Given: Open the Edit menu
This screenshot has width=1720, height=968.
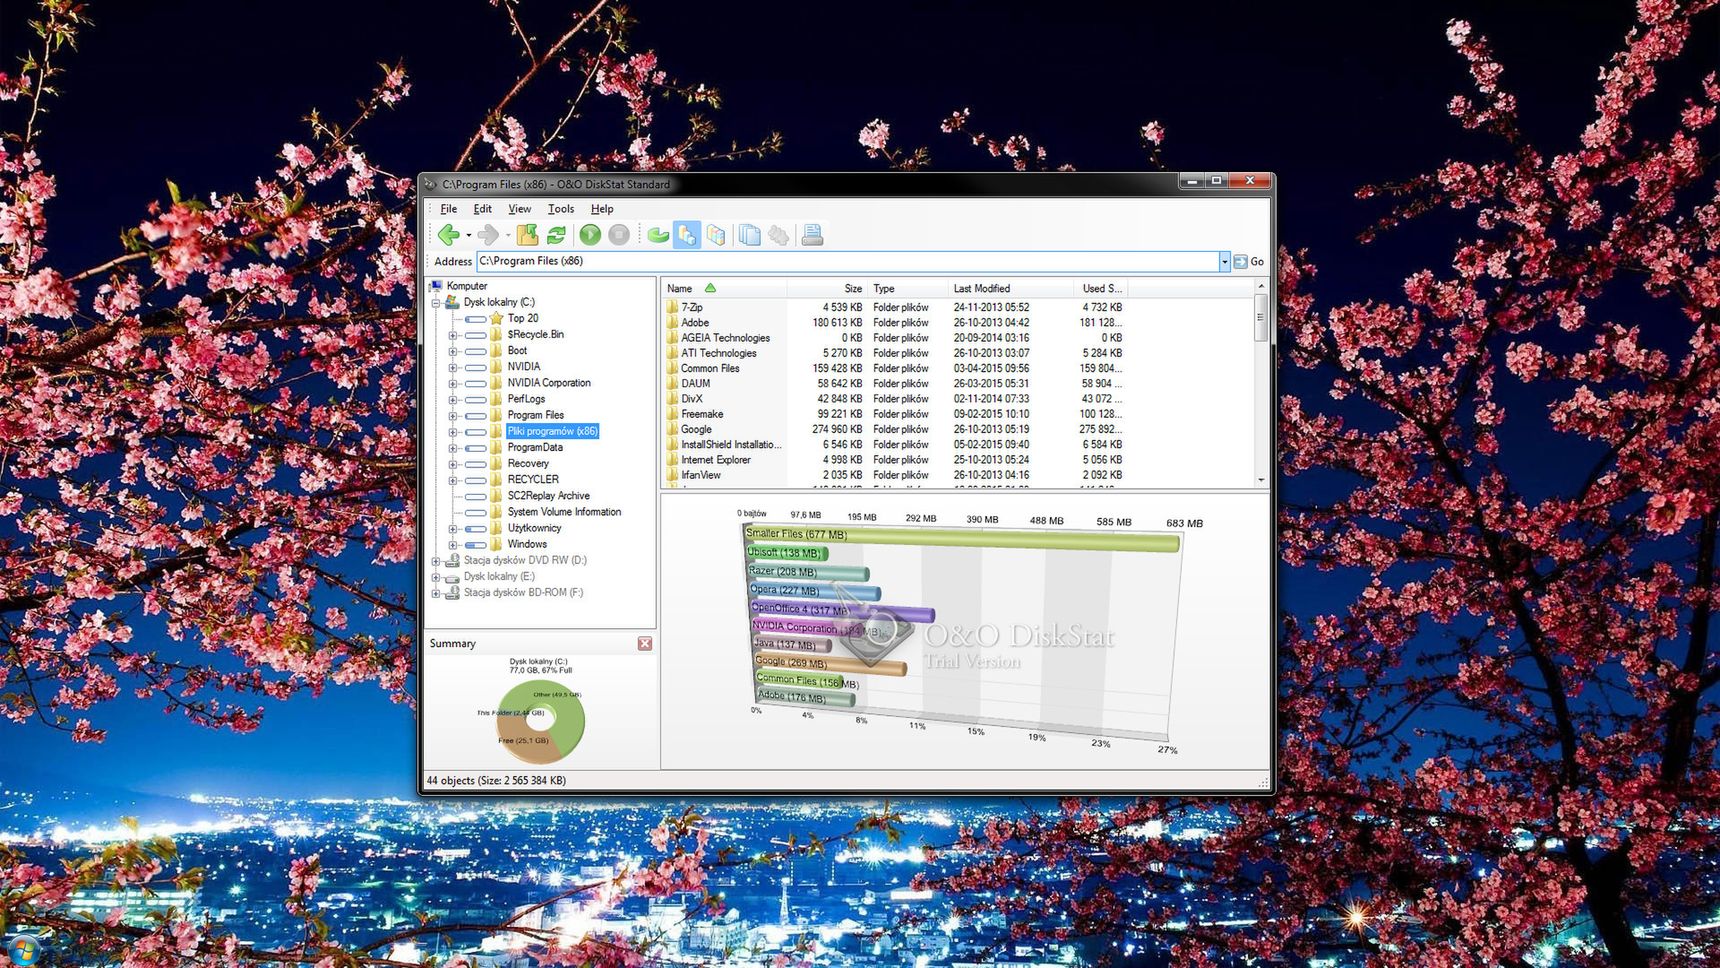Looking at the screenshot, I should [482, 209].
